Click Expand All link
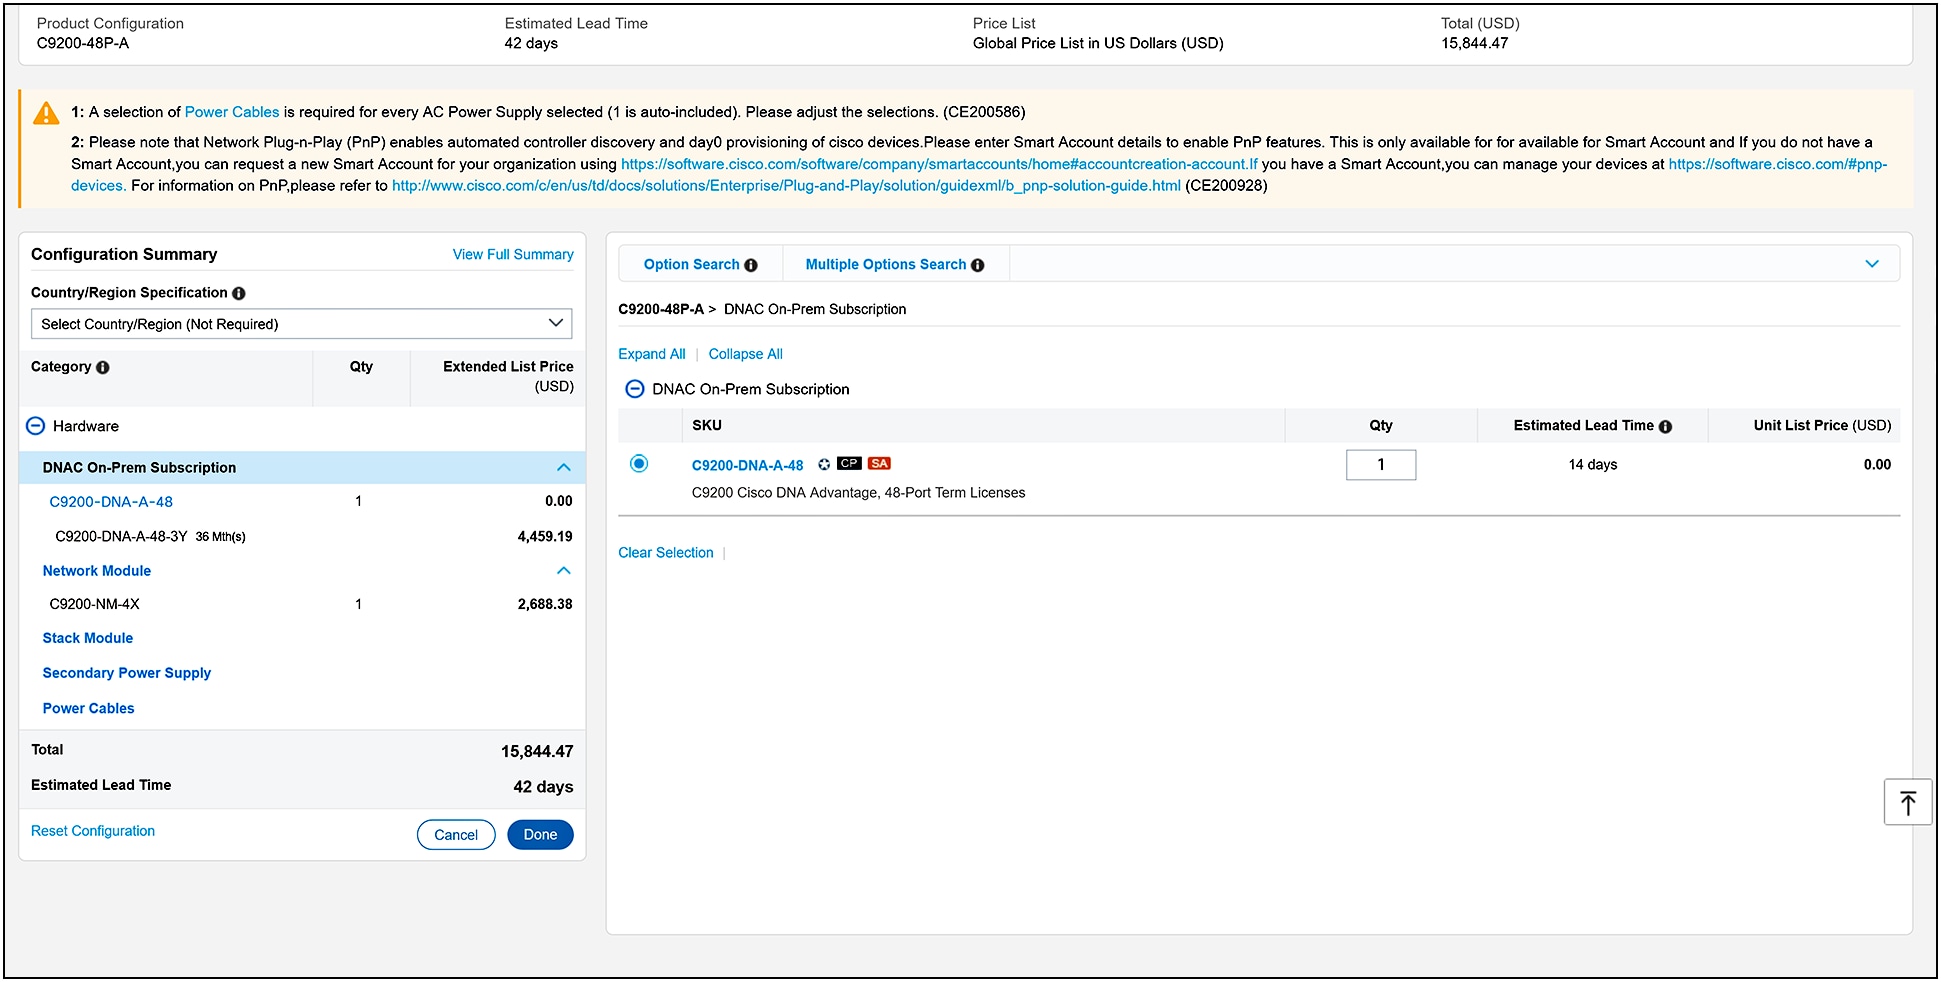Screen dimensions: 1941x982 [x=652, y=354]
